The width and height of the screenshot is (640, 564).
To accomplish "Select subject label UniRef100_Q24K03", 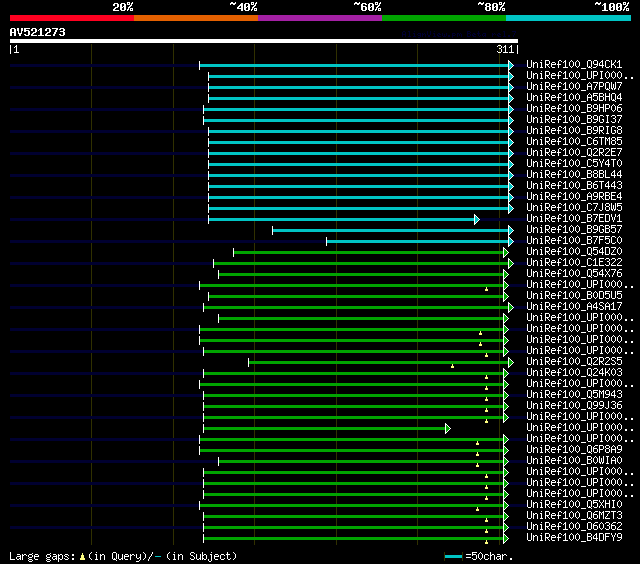I will (x=574, y=373).
